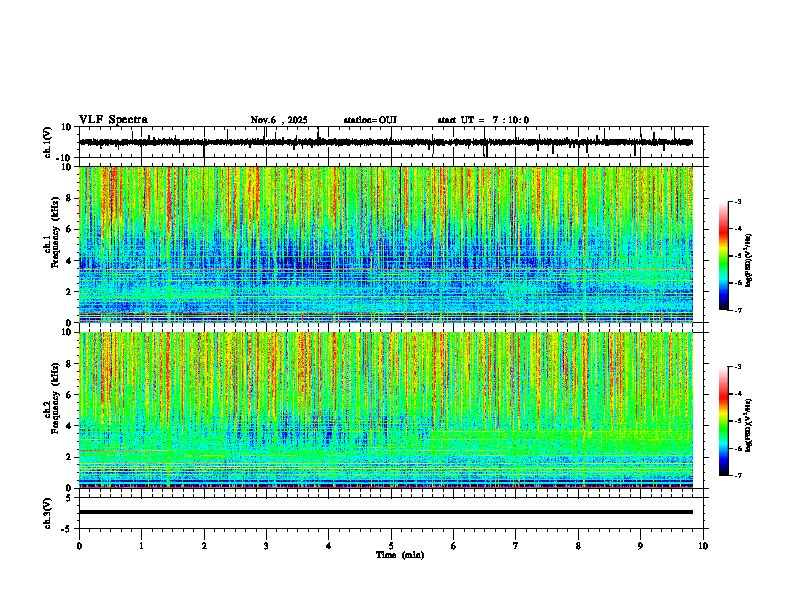
Task: Click the "-3" label on ch.1 color scale
Action: click(x=738, y=202)
